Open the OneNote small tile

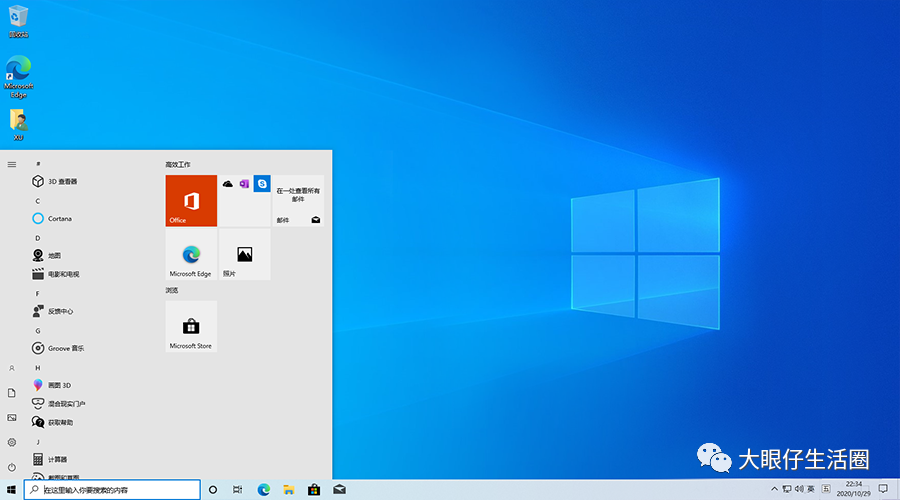pyautogui.click(x=245, y=184)
